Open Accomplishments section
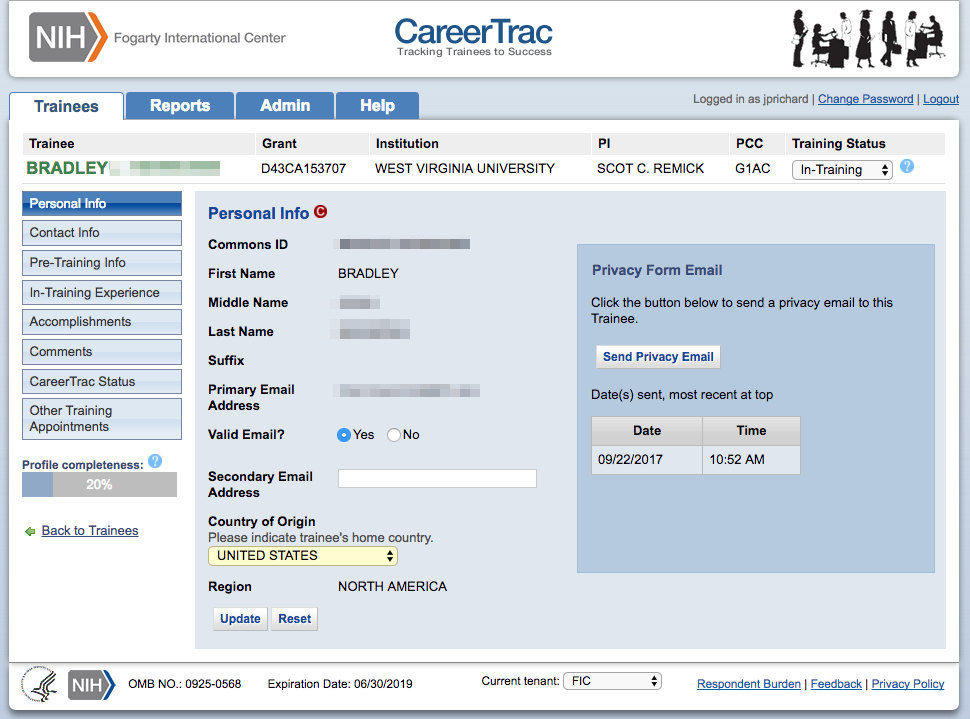The height and width of the screenshot is (719, 970). [x=102, y=322]
